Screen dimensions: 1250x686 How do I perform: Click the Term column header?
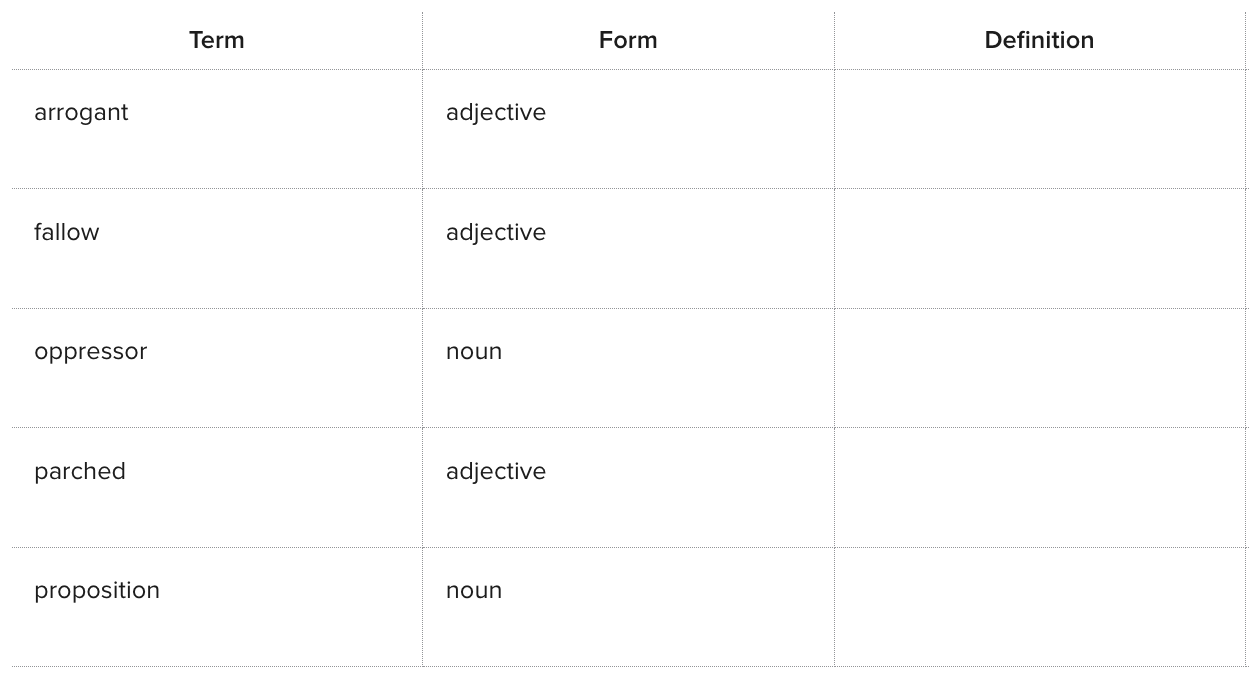[x=216, y=40]
